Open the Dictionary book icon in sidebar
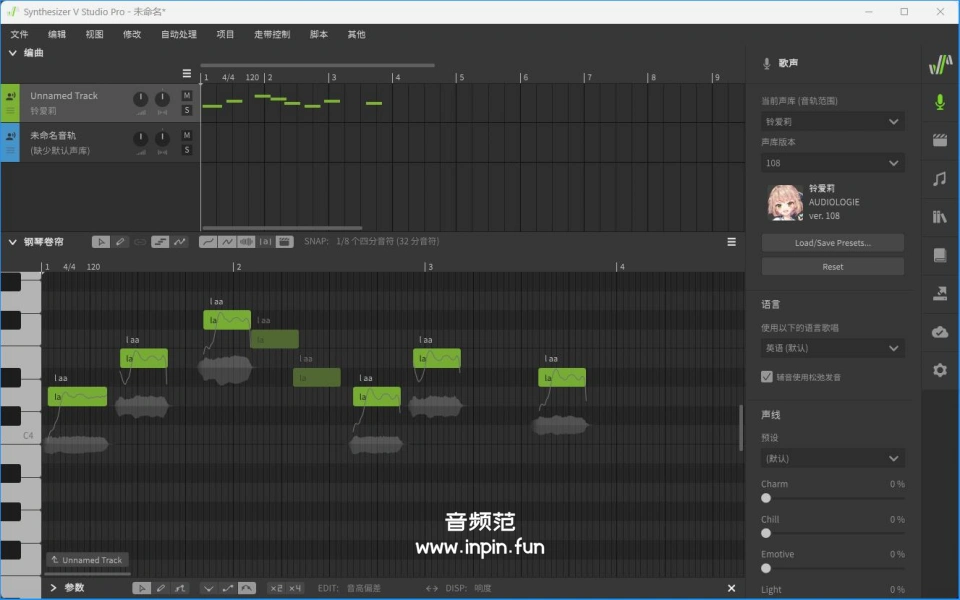 (940, 255)
